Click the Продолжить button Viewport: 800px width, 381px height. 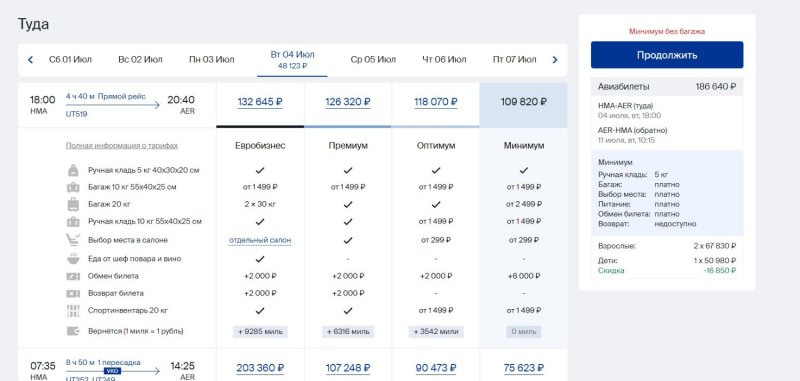click(x=667, y=55)
